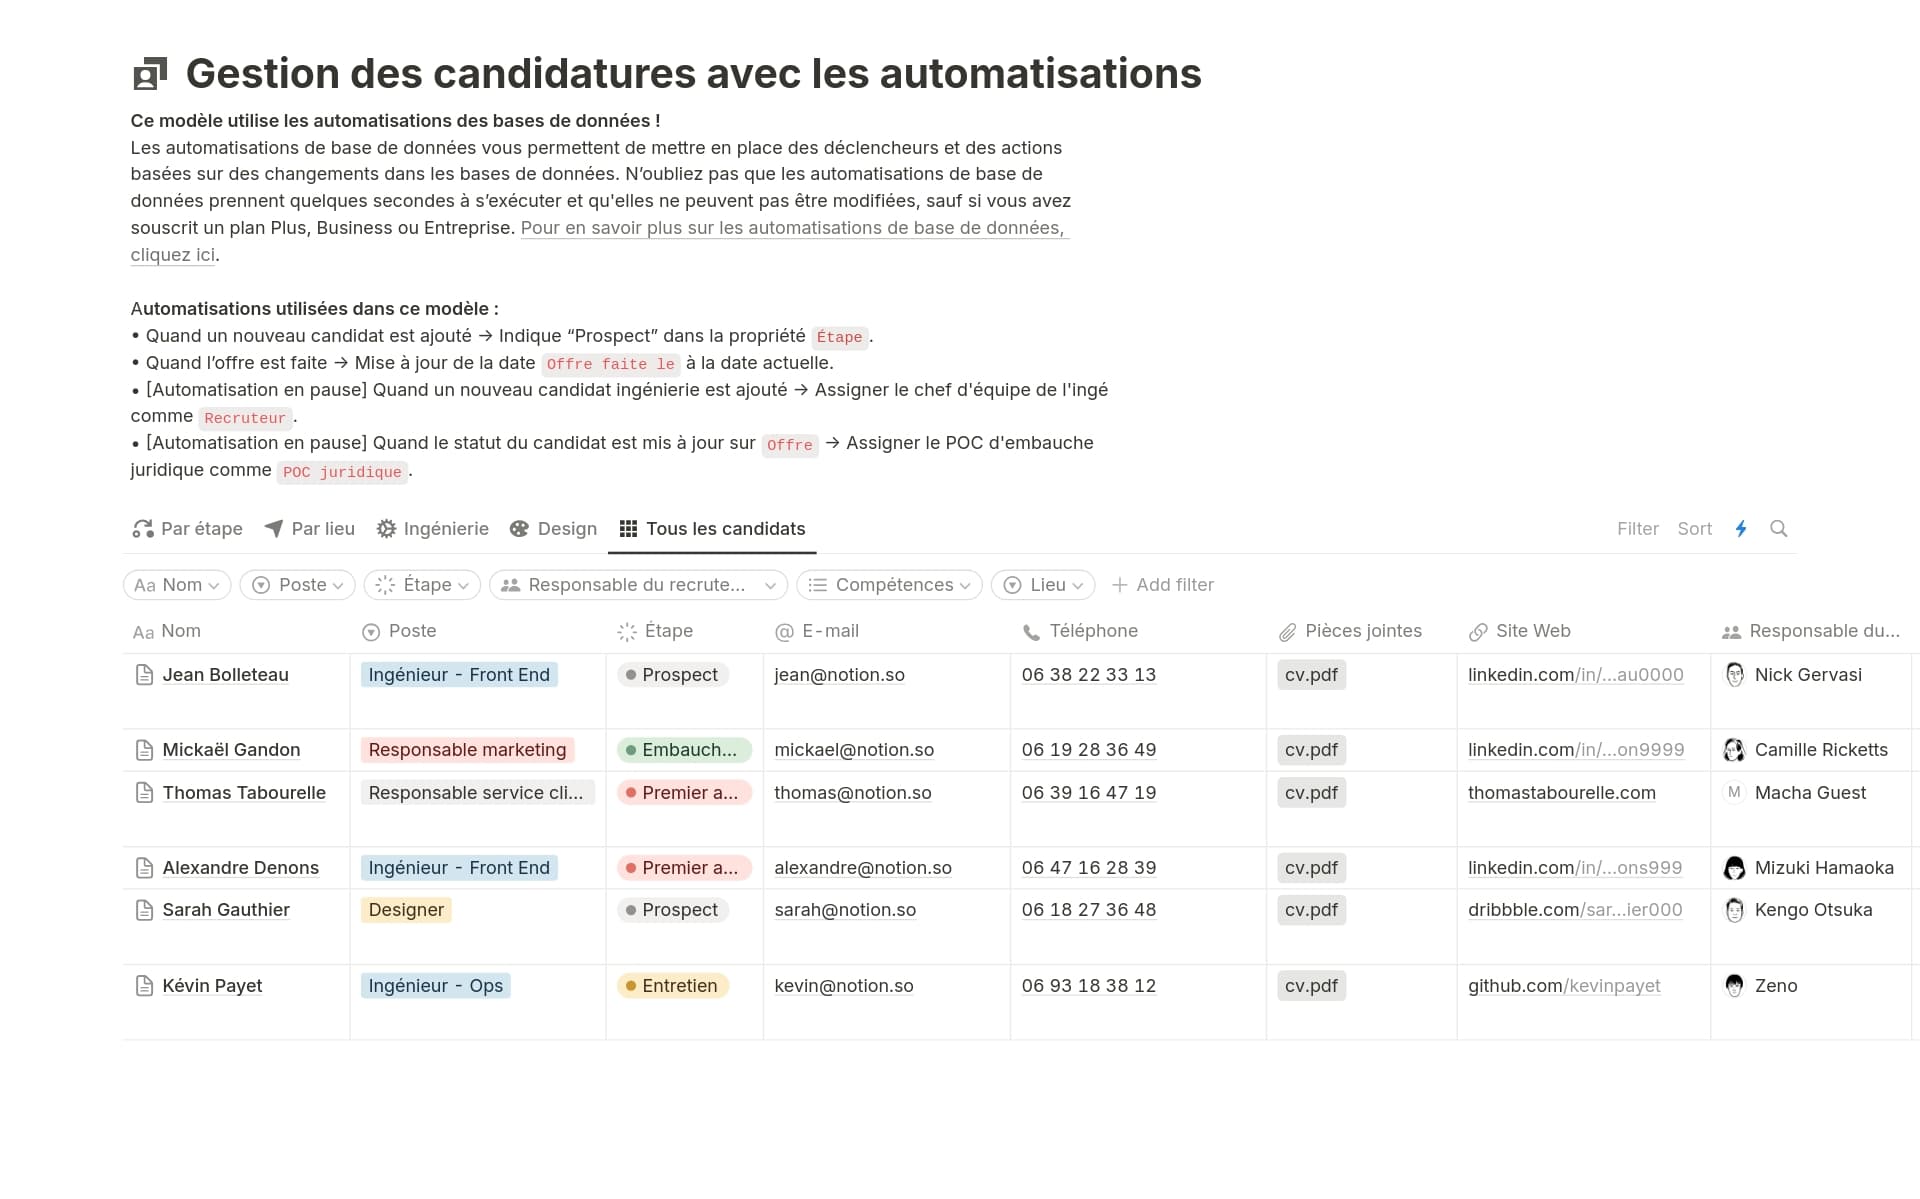Open the cv.pdf attachment for Mickaël Gandon
Viewport: 1920px width, 1199px height.
pos(1311,750)
